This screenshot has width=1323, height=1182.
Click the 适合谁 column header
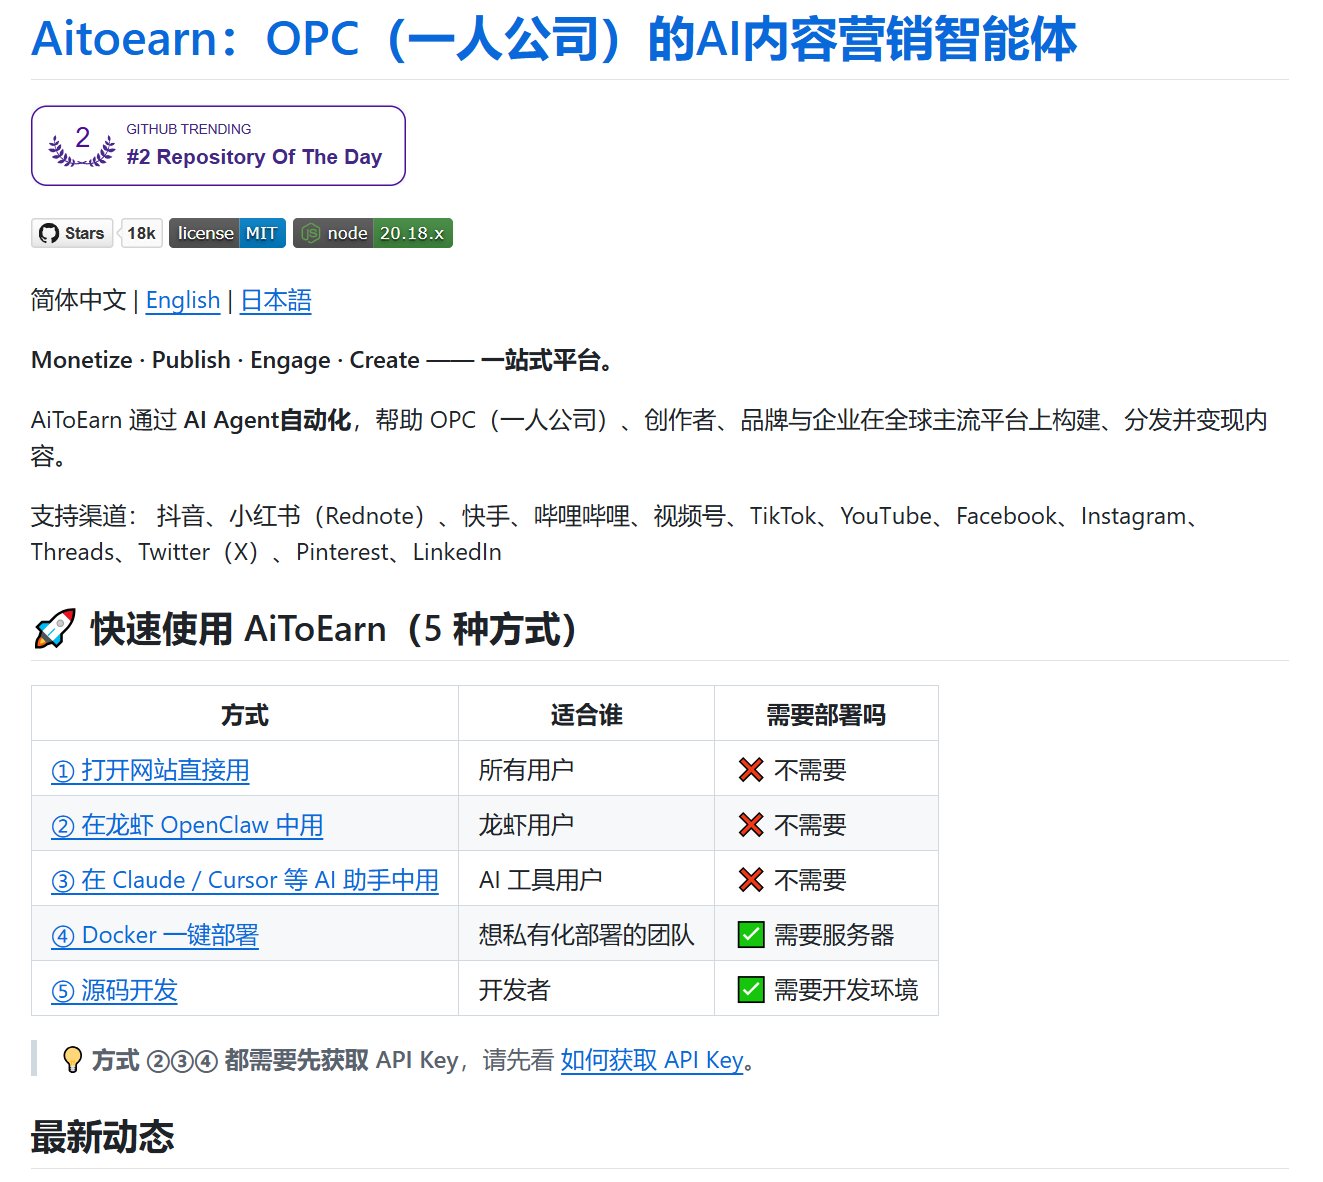pyautogui.click(x=586, y=715)
